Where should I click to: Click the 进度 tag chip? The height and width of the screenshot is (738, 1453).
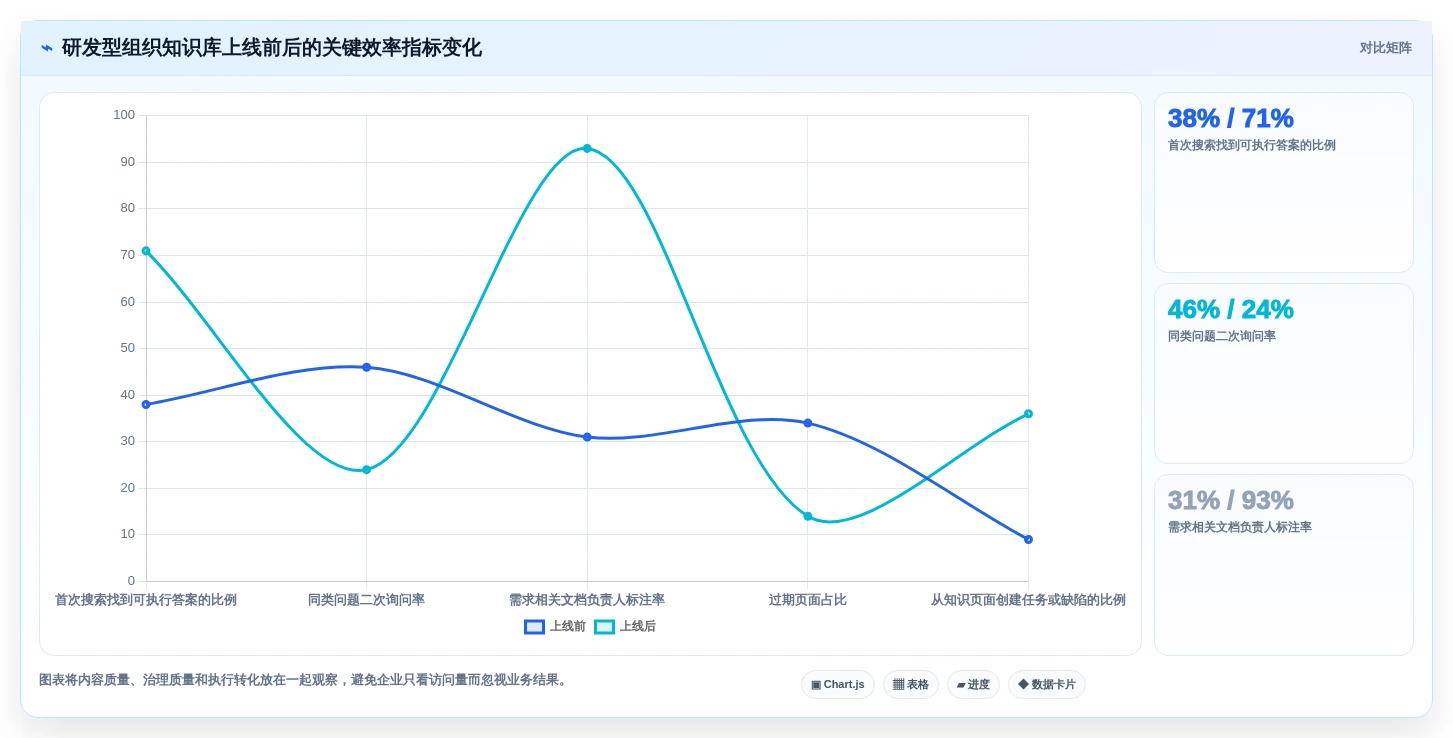973,685
